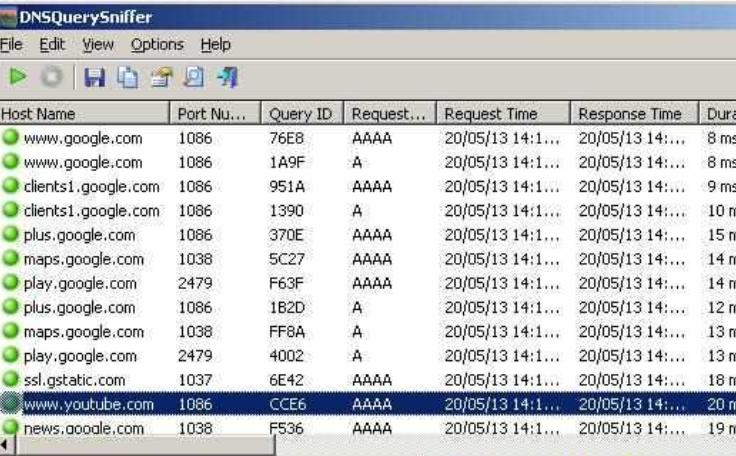Screen dimensions: 736x456
Task: Open the Find magnifier icon in the toolbar
Action: (194, 77)
